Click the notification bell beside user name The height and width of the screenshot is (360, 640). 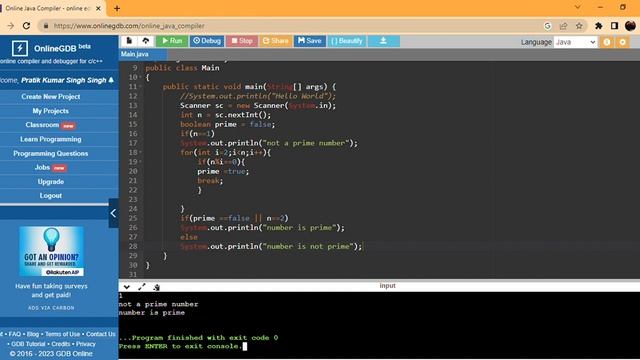[111, 80]
